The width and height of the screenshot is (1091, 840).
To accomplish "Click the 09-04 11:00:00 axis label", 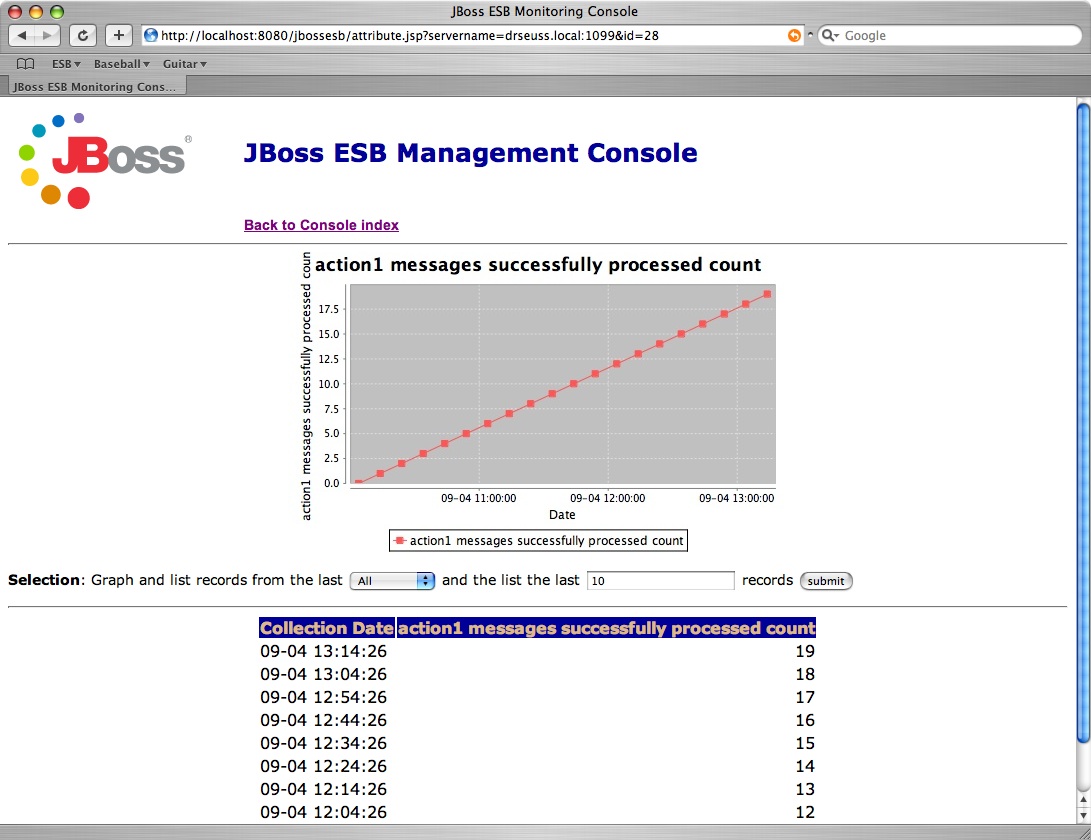I will 479,498.
